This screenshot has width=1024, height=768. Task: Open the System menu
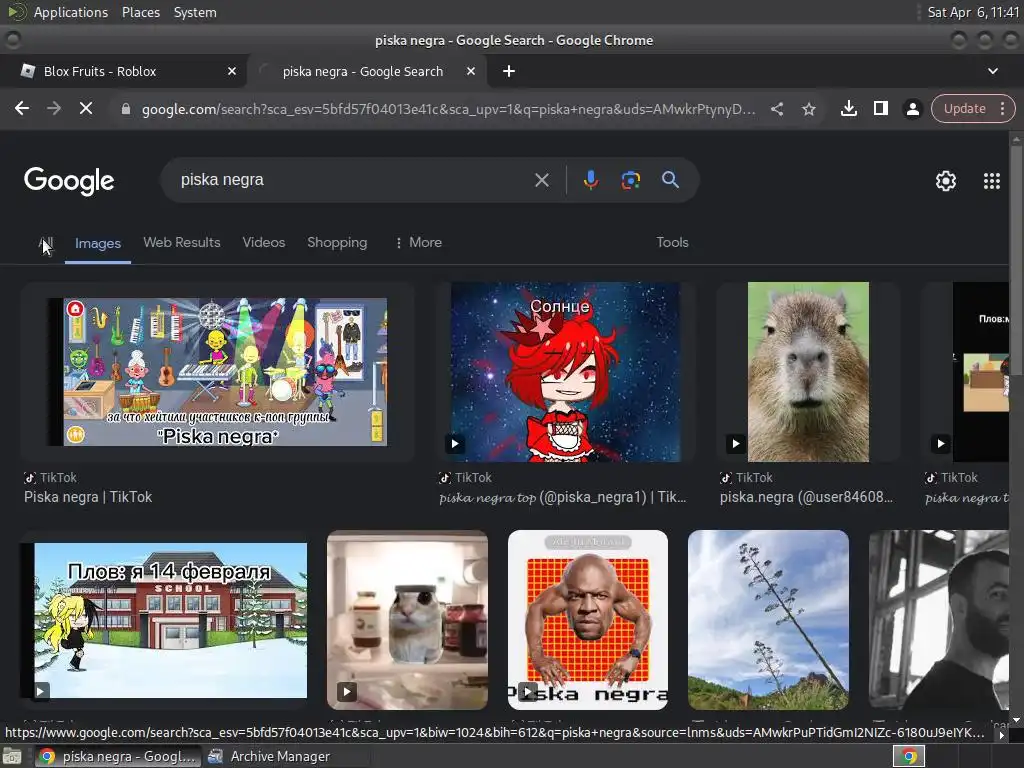click(195, 12)
